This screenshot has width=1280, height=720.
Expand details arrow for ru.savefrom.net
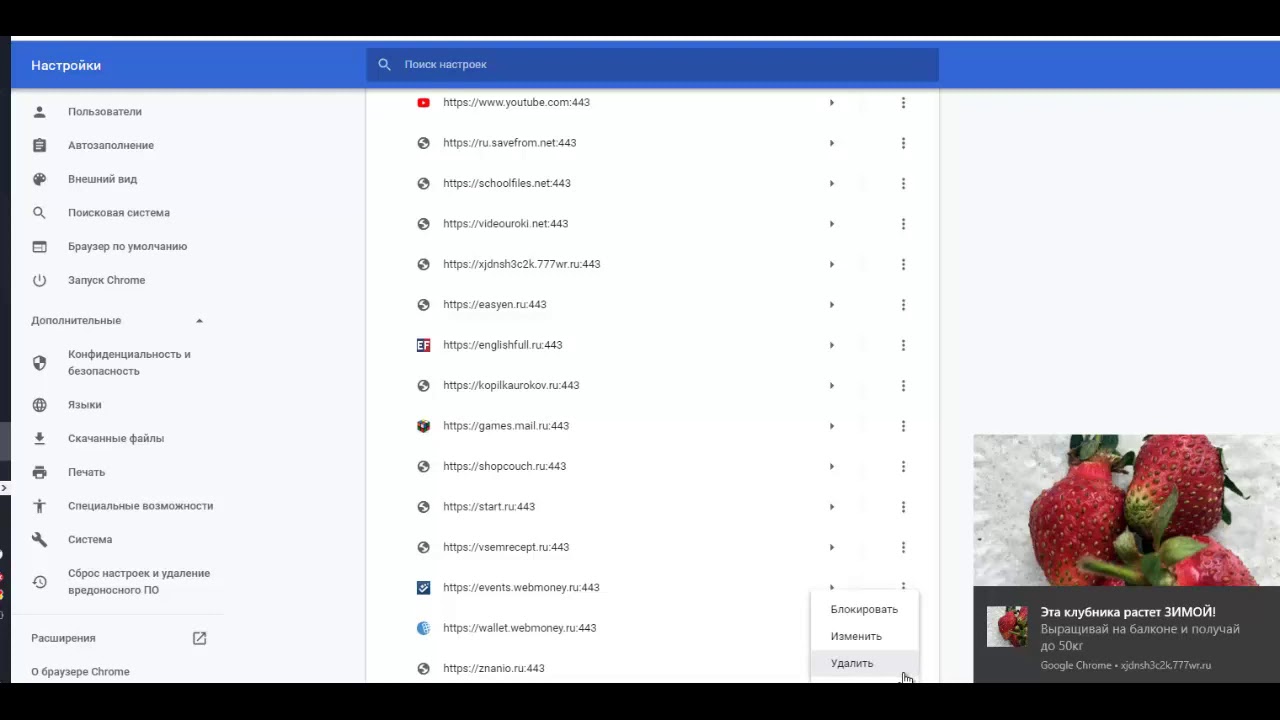click(x=831, y=143)
